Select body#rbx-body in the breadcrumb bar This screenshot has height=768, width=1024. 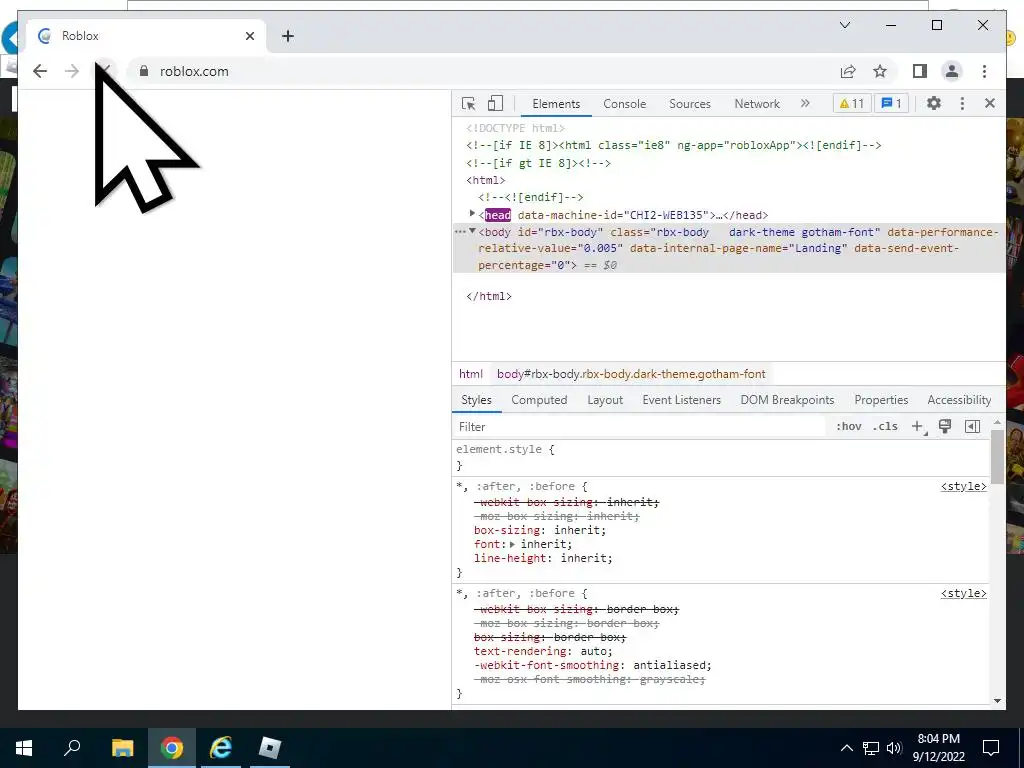point(631,374)
